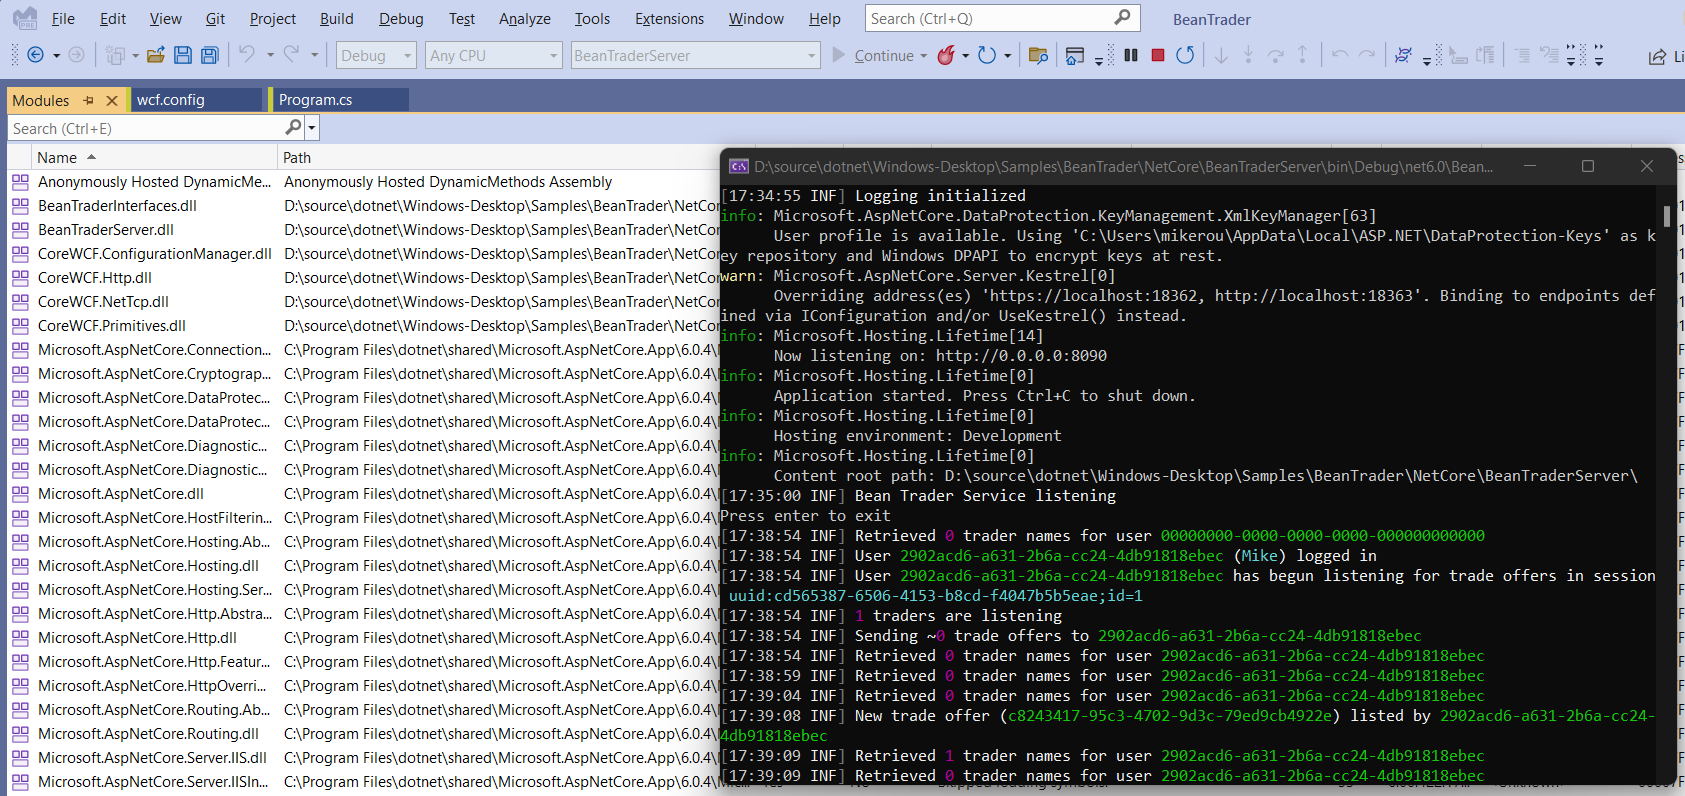1685x796 pixels.
Task: Restart debugging with the circular arrow after Stop
Action: tap(1185, 55)
